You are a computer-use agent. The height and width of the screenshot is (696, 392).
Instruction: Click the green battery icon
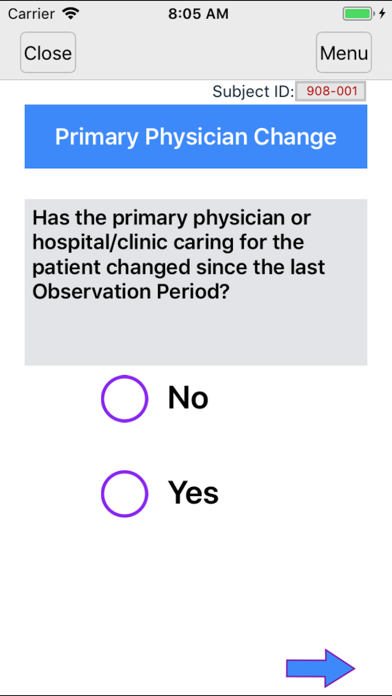[357, 14]
